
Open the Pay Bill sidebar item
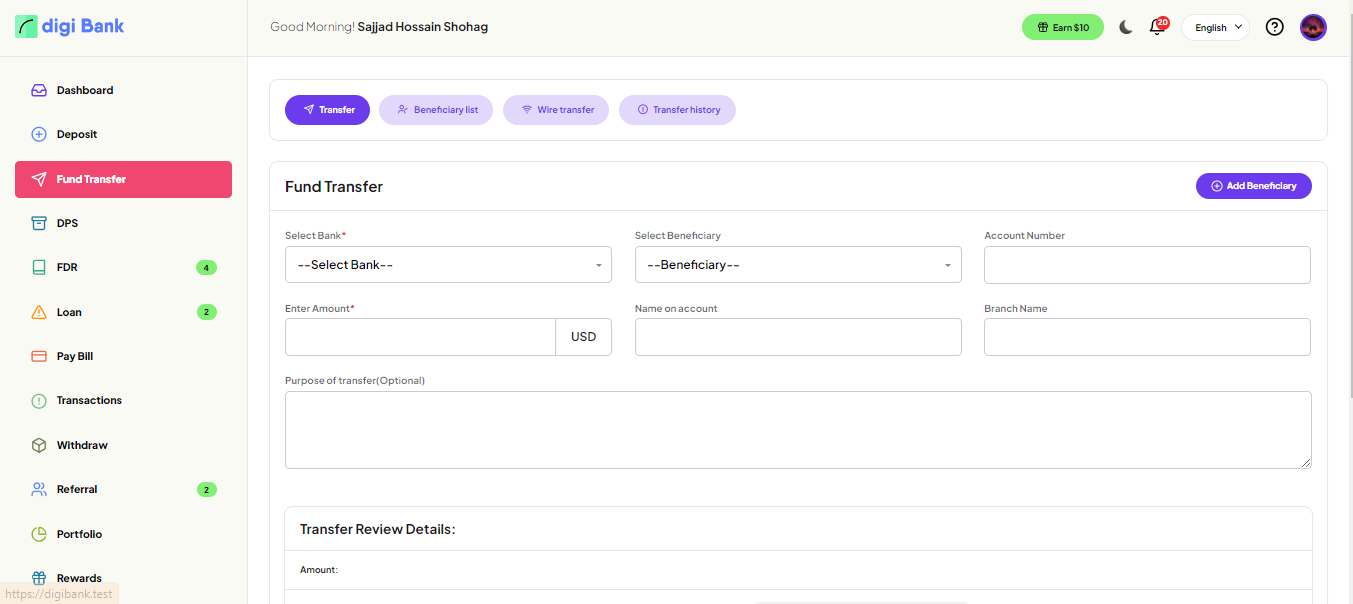coord(75,356)
